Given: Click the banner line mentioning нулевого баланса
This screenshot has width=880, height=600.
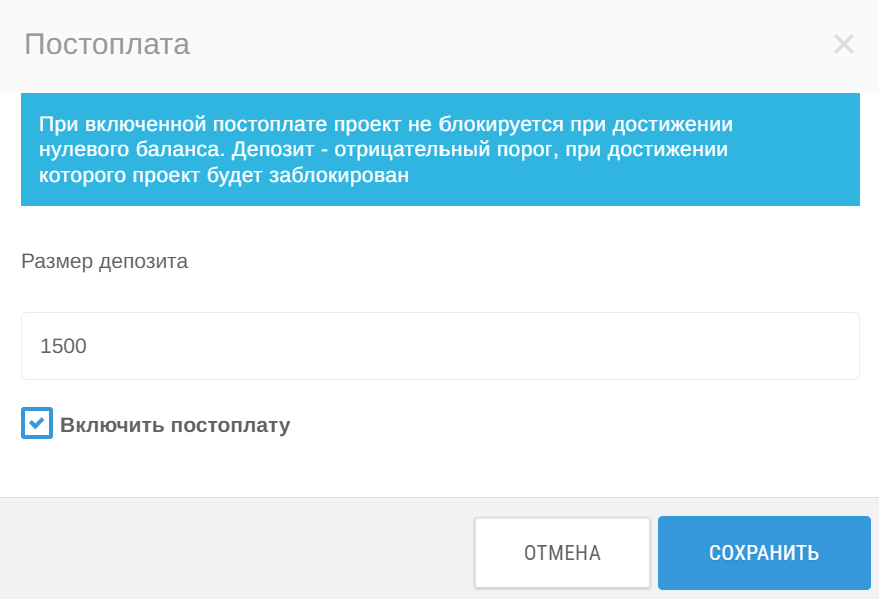Looking at the screenshot, I should pyautogui.click(x=384, y=151).
